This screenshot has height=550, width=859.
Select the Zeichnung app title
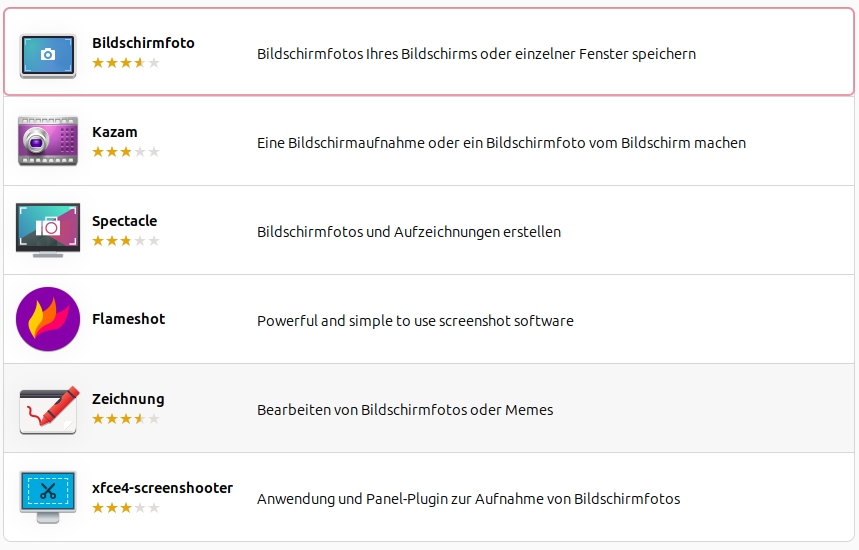point(128,399)
